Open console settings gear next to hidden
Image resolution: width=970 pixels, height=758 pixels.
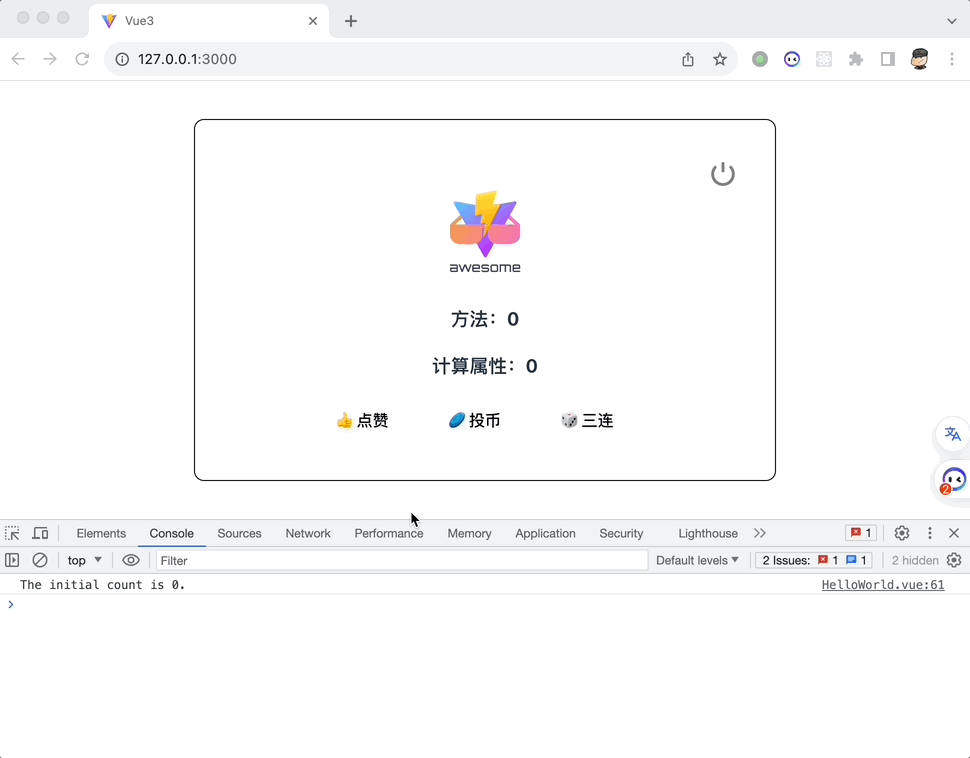[954, 561]
